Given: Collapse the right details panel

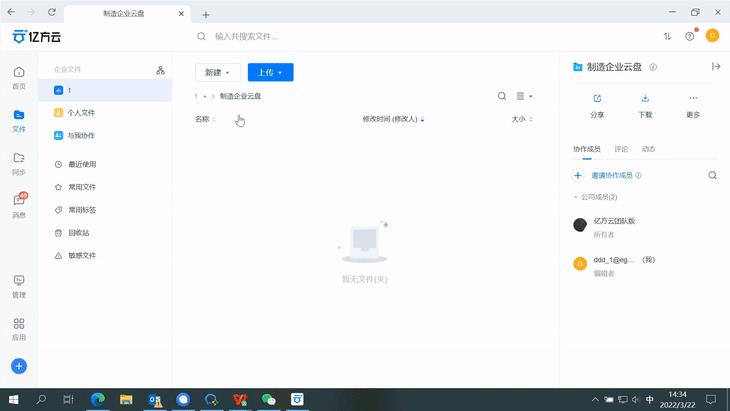Looking at the screenshot, I should tap(716, 67).
